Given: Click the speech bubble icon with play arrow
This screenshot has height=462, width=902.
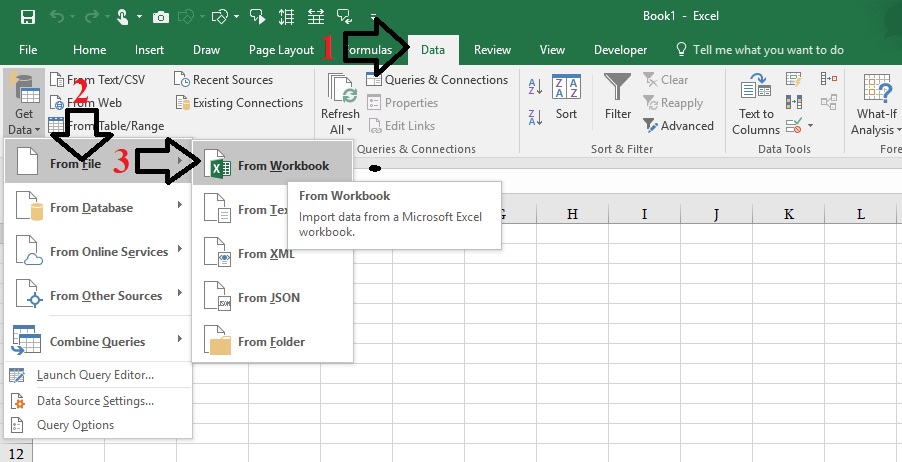Looking at the screenshot, I should 257,17.
